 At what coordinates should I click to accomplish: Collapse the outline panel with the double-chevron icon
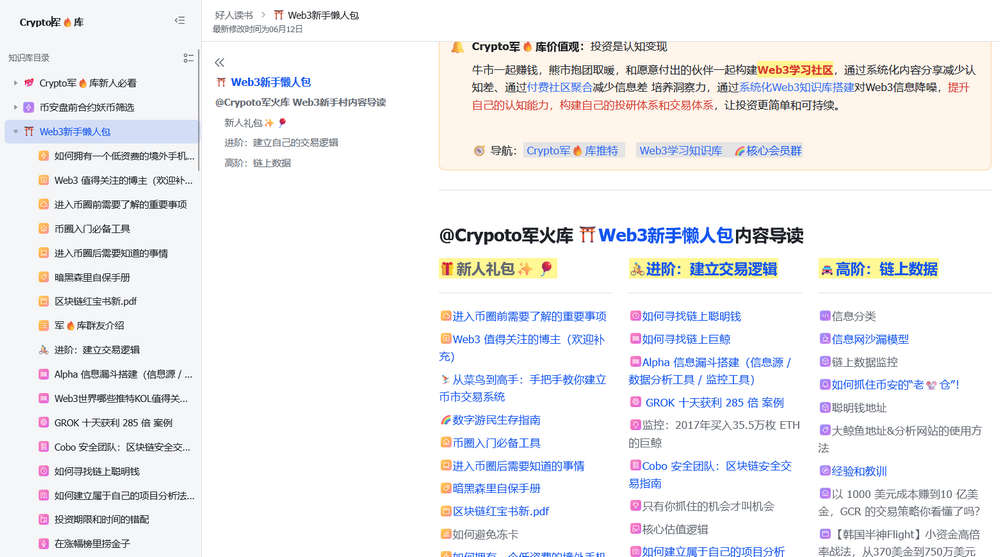219,63
